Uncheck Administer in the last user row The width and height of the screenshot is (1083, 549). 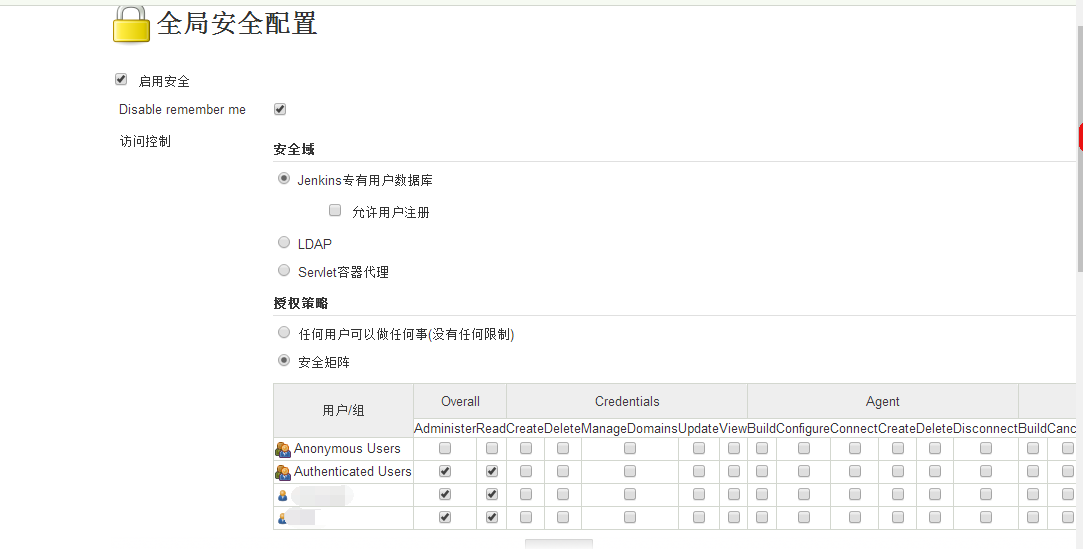445,517
